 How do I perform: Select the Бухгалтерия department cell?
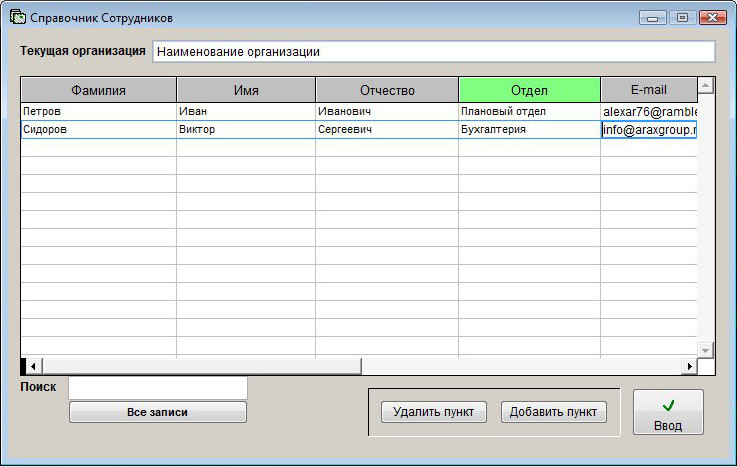[x=529, y=130]
